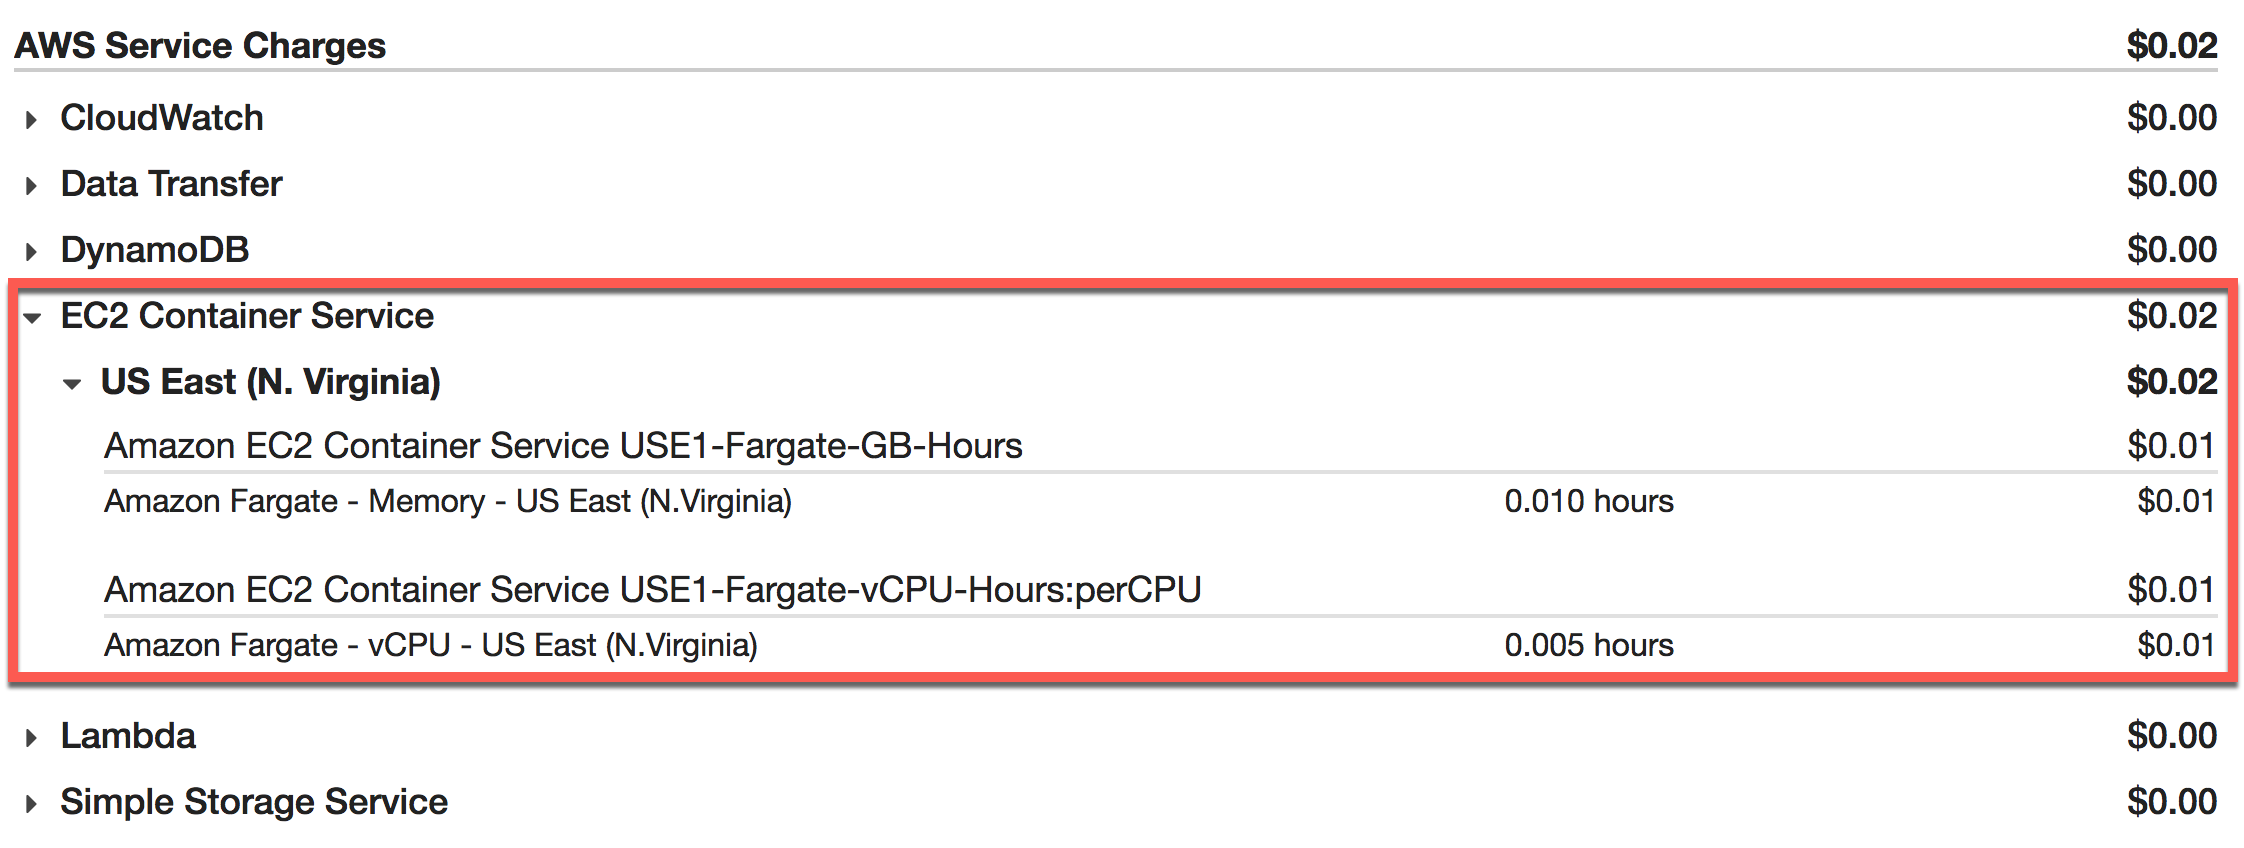Collapse the US East (N. Virginia) region
The width and height of the screenshot is (2244, 848).
tap(71, 384)
